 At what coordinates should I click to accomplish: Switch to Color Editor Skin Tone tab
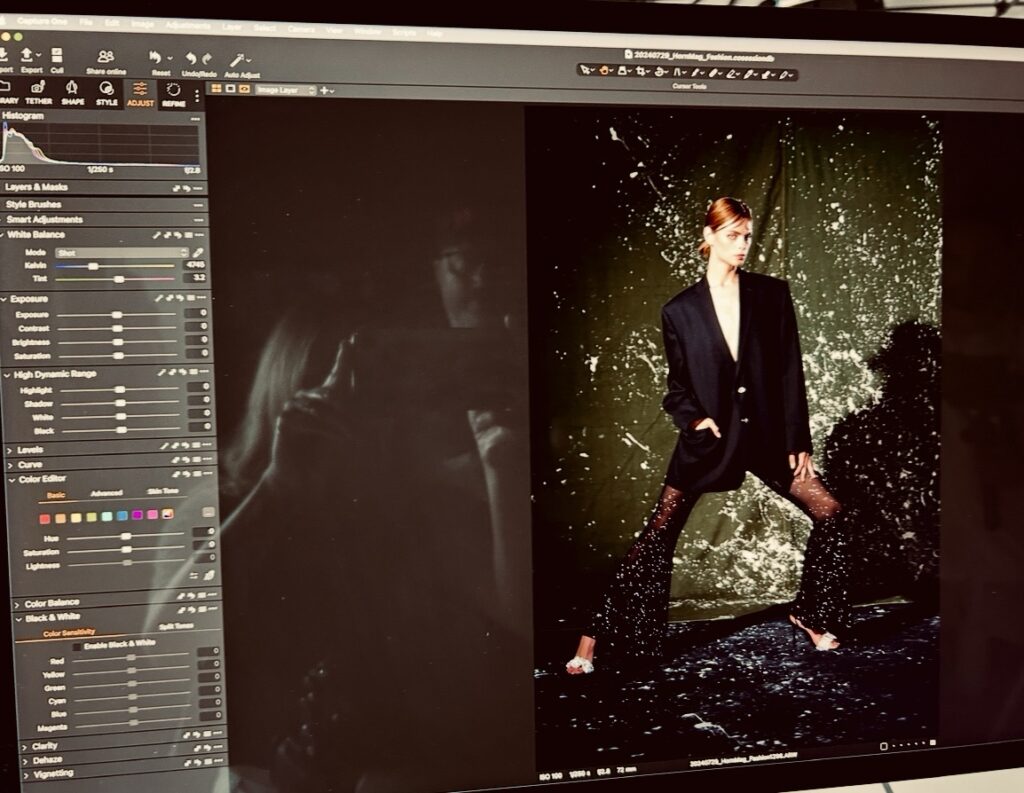163,491
